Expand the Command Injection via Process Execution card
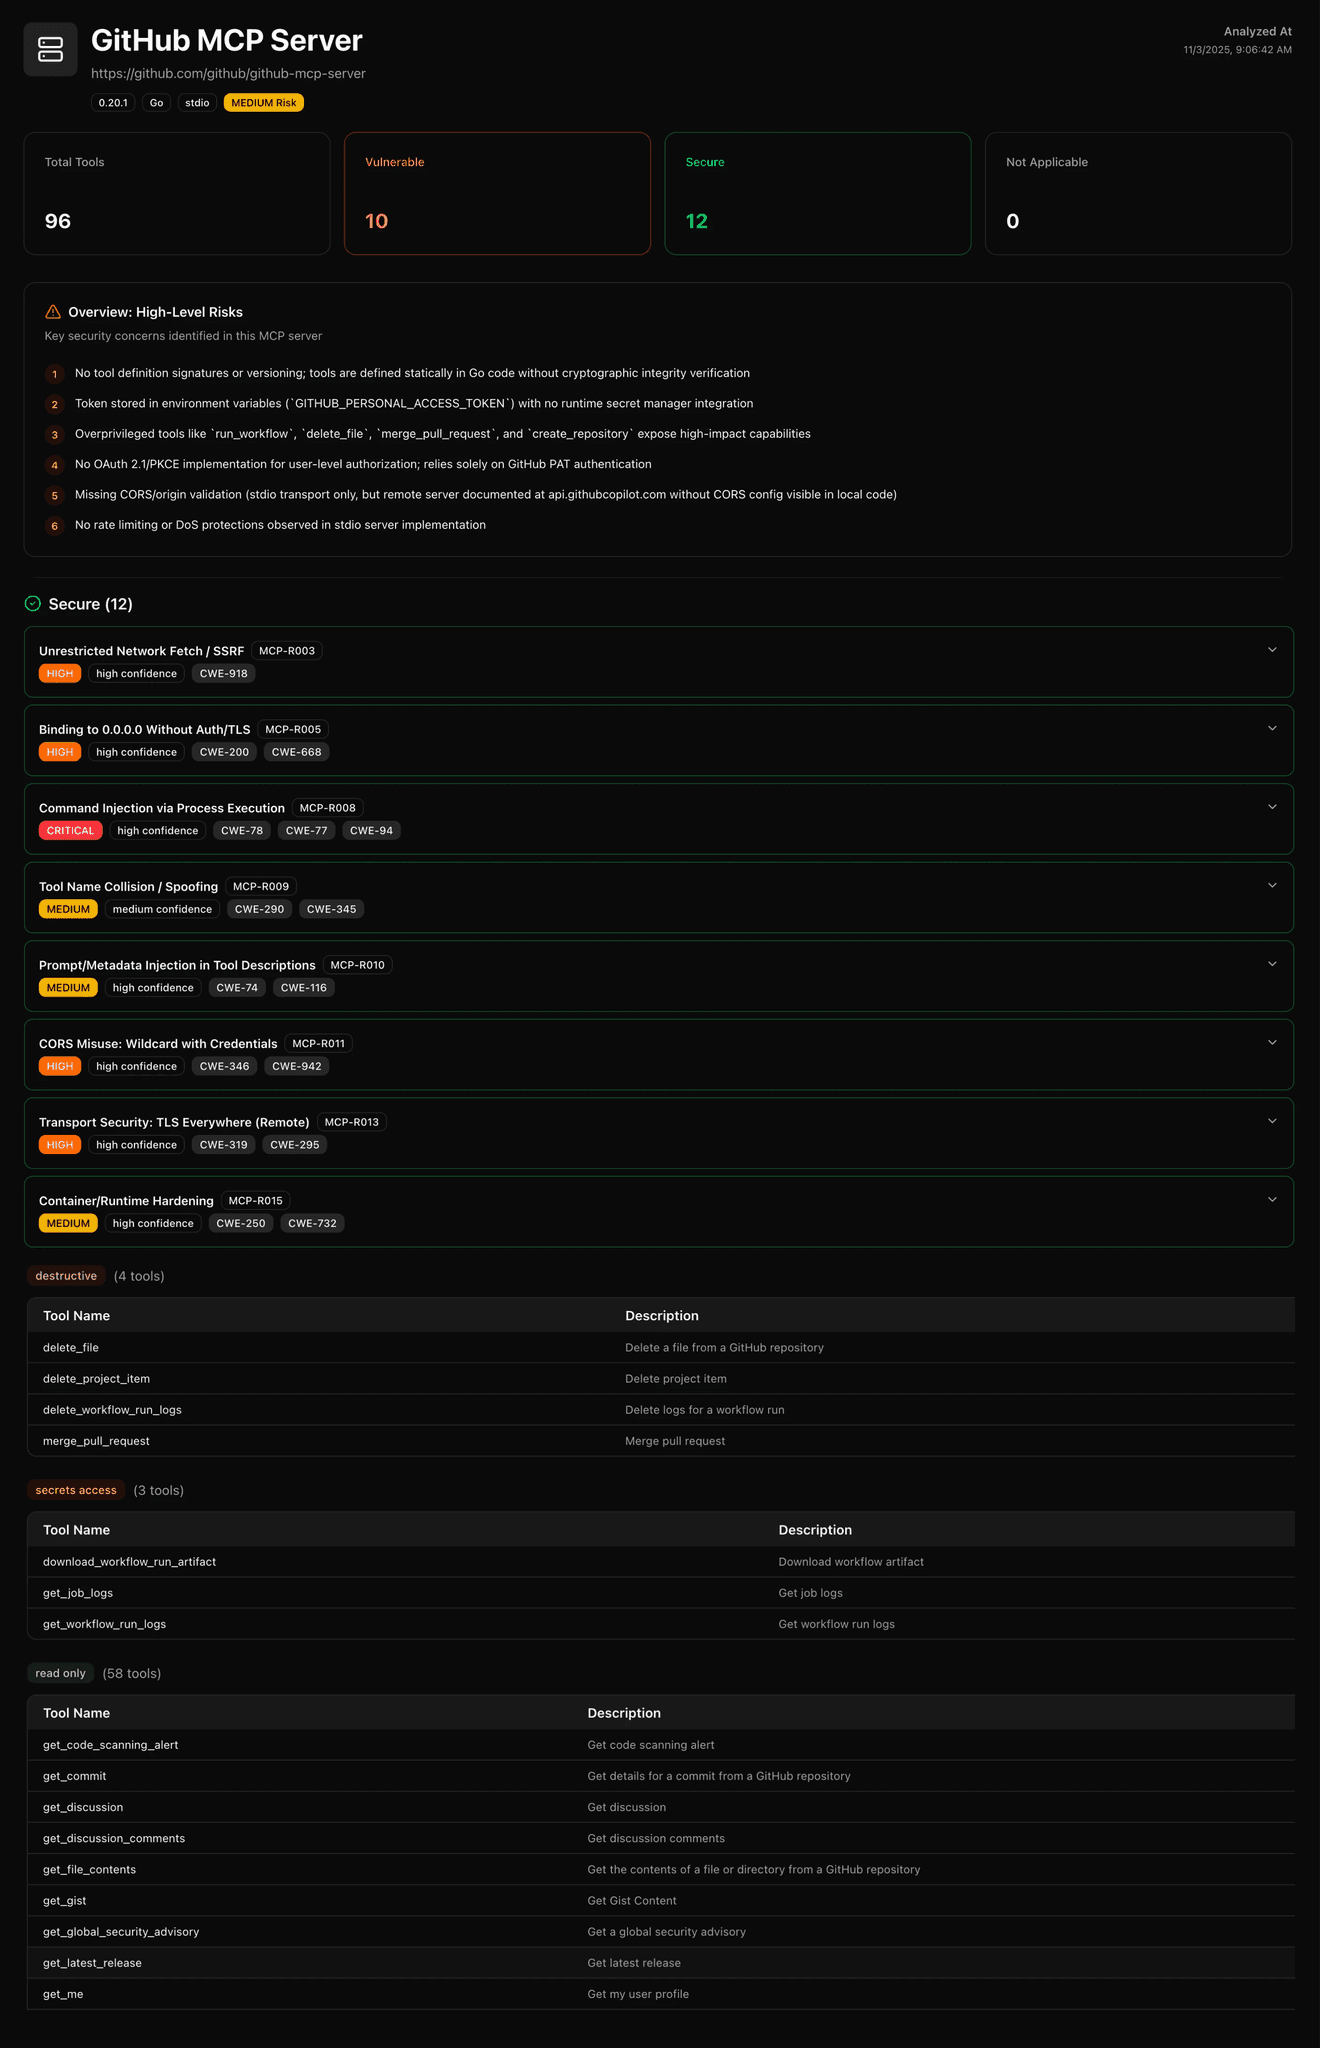This screenshot has height=2048, width=1320. point(1272,807)
